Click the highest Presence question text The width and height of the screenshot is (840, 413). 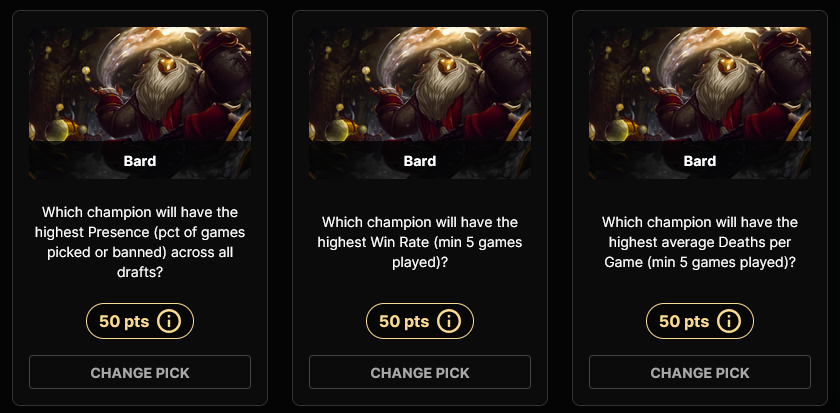point(140,242)
